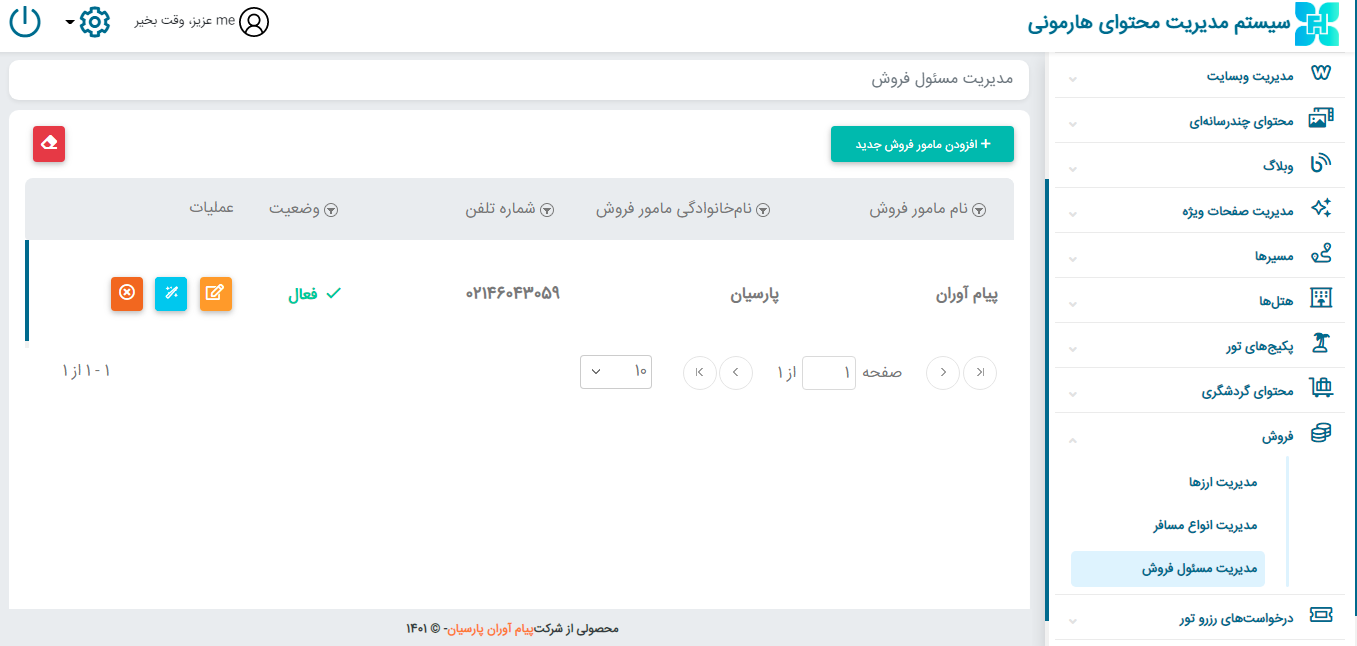The height and width of the screenshot is (646, 1357).
Task: Click the orange edit icon in the row
Action: pos(215,293)
